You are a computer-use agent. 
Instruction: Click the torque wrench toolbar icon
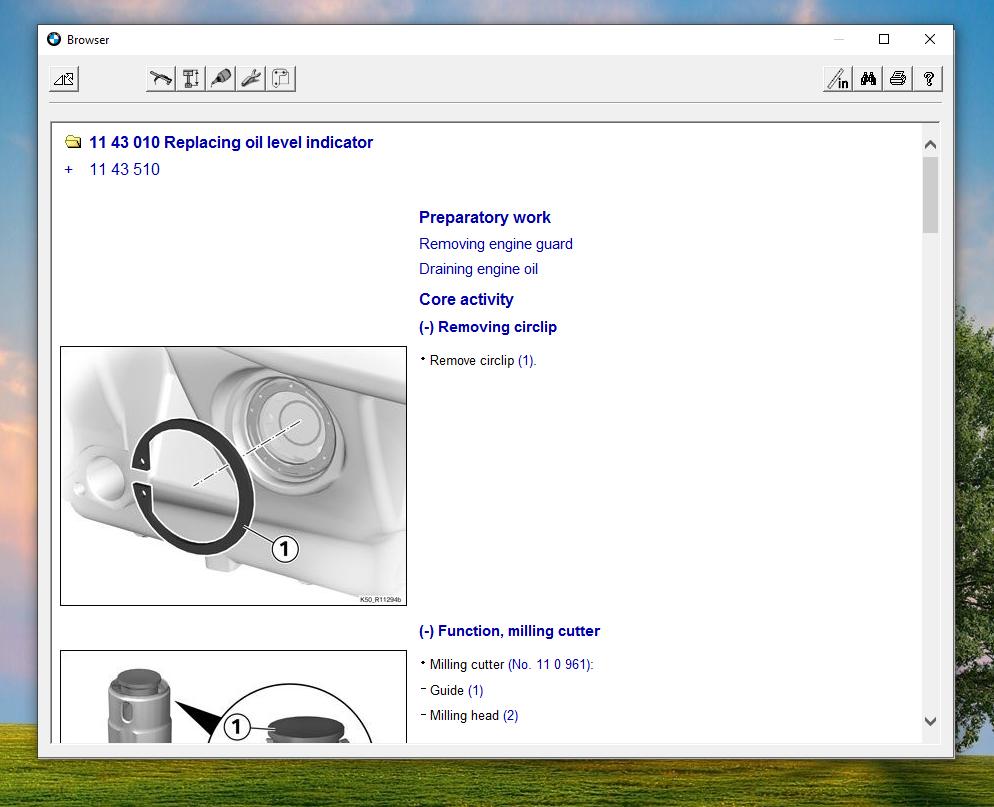[160, 78]
